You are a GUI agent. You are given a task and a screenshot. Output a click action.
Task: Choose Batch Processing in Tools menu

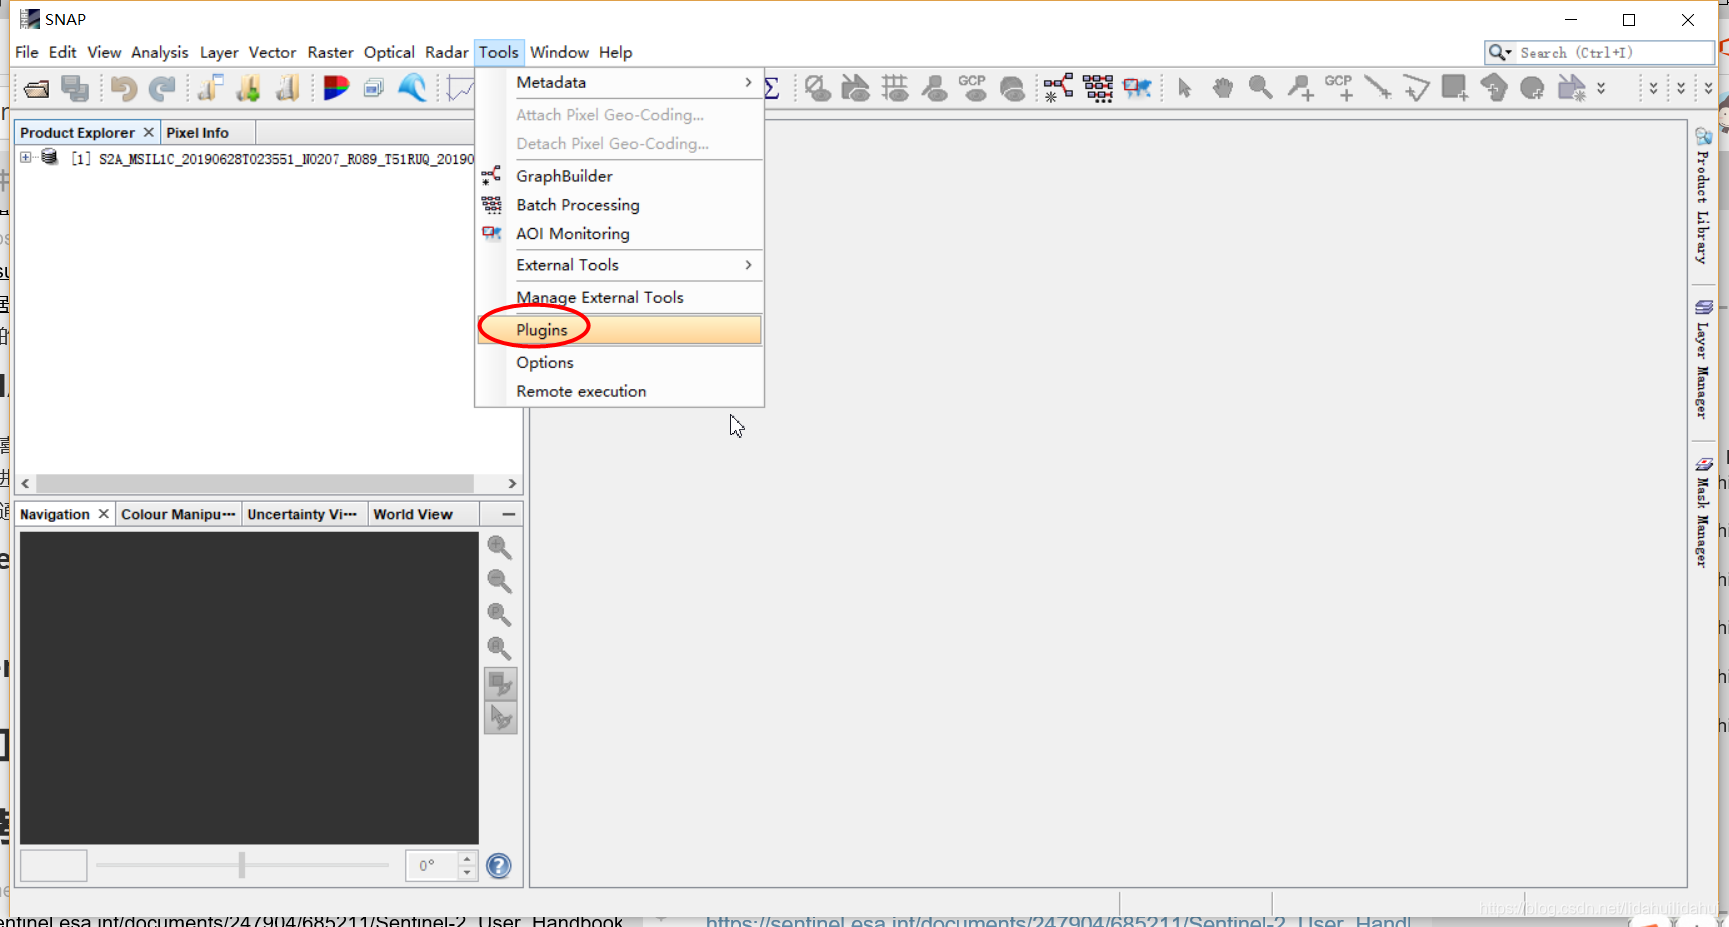pos(620,205)
